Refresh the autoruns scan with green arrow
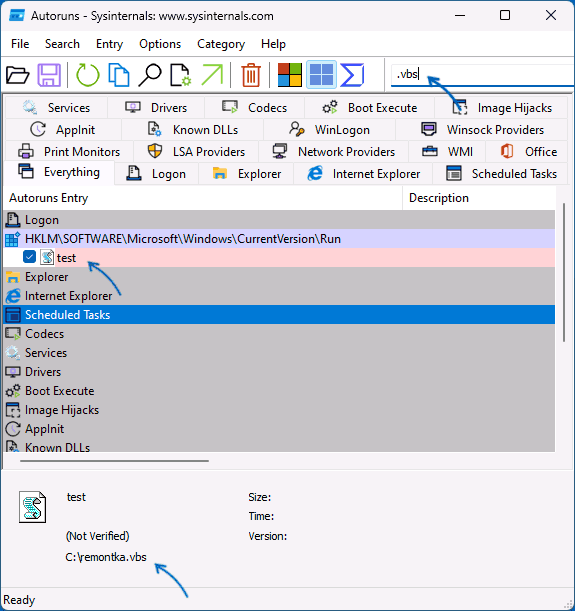This screenshot has height=611, width=575. point(88,74)
